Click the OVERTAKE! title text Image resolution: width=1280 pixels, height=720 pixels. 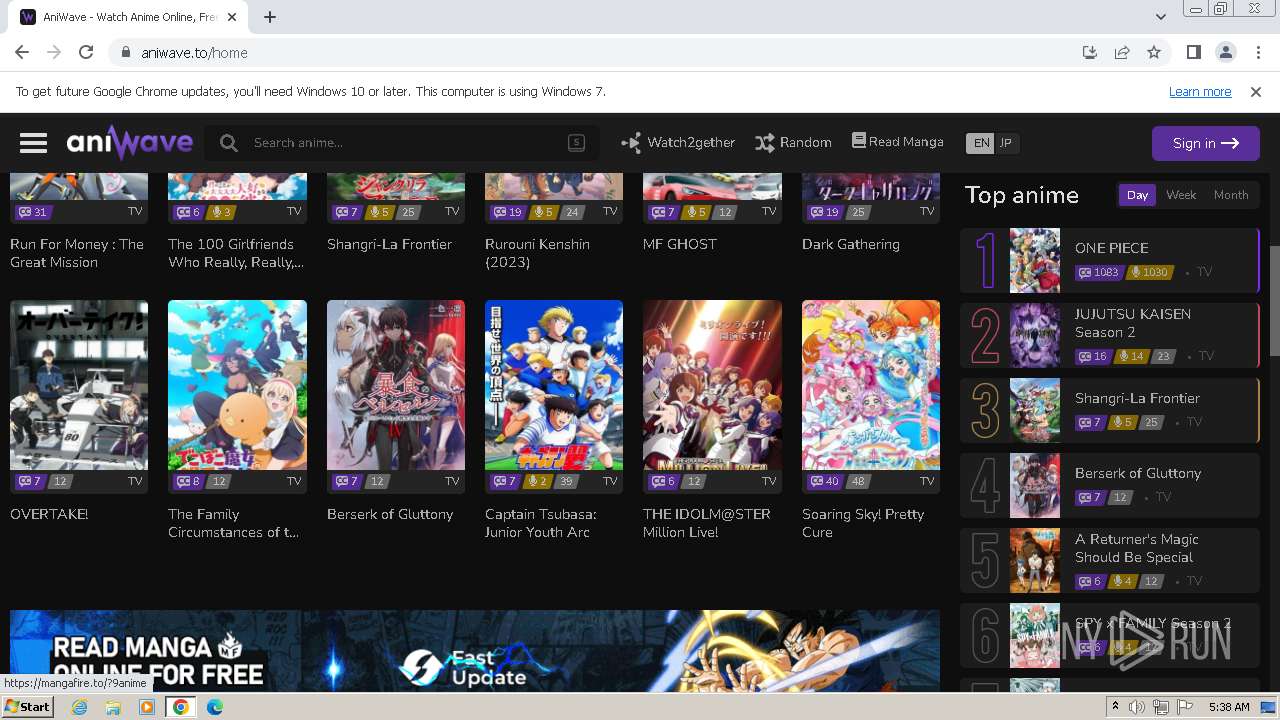[49, 514]
